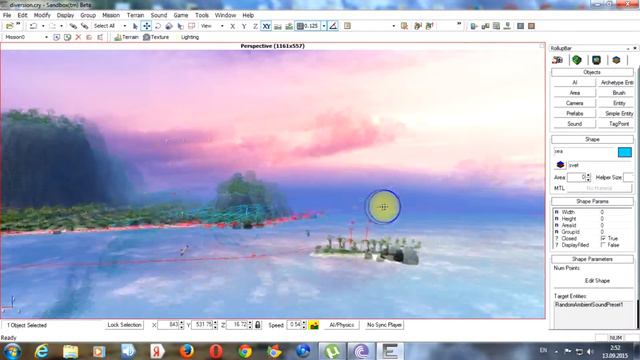This screenshot has height=360, width=640.
Task: Click the object selection icon right of the selection-set dropdown
Action: tap(404, 26)
